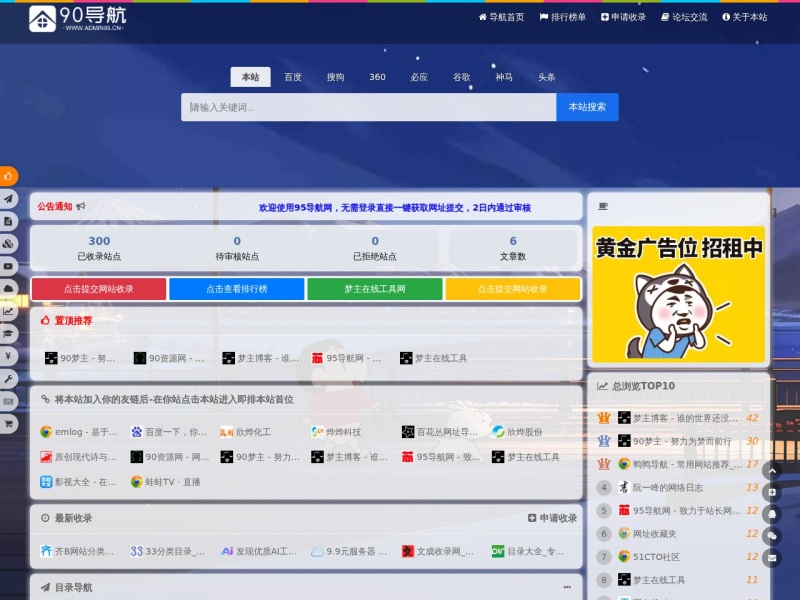Select the 本站 search tab
Viewport: 800px width, 600px height.
pyautogui.click(x=251, y=77)
